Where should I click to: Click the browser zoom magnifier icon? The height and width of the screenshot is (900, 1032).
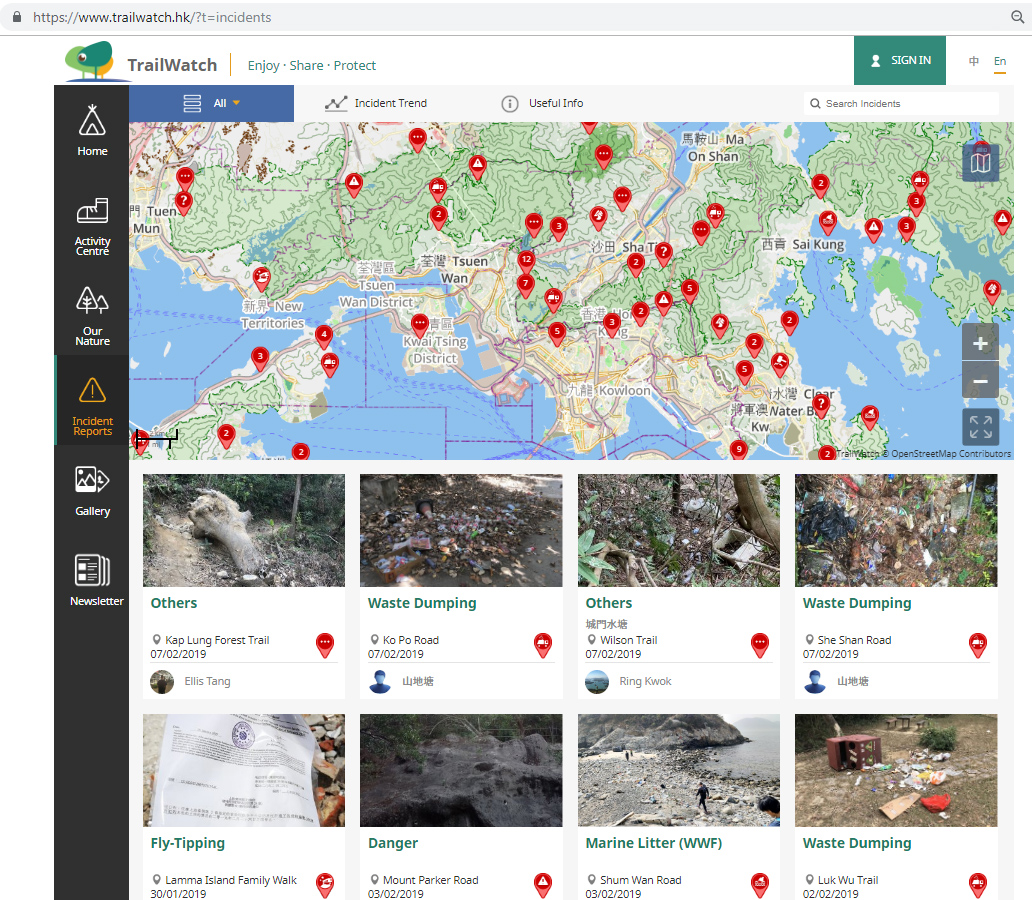pos(1018,17)
